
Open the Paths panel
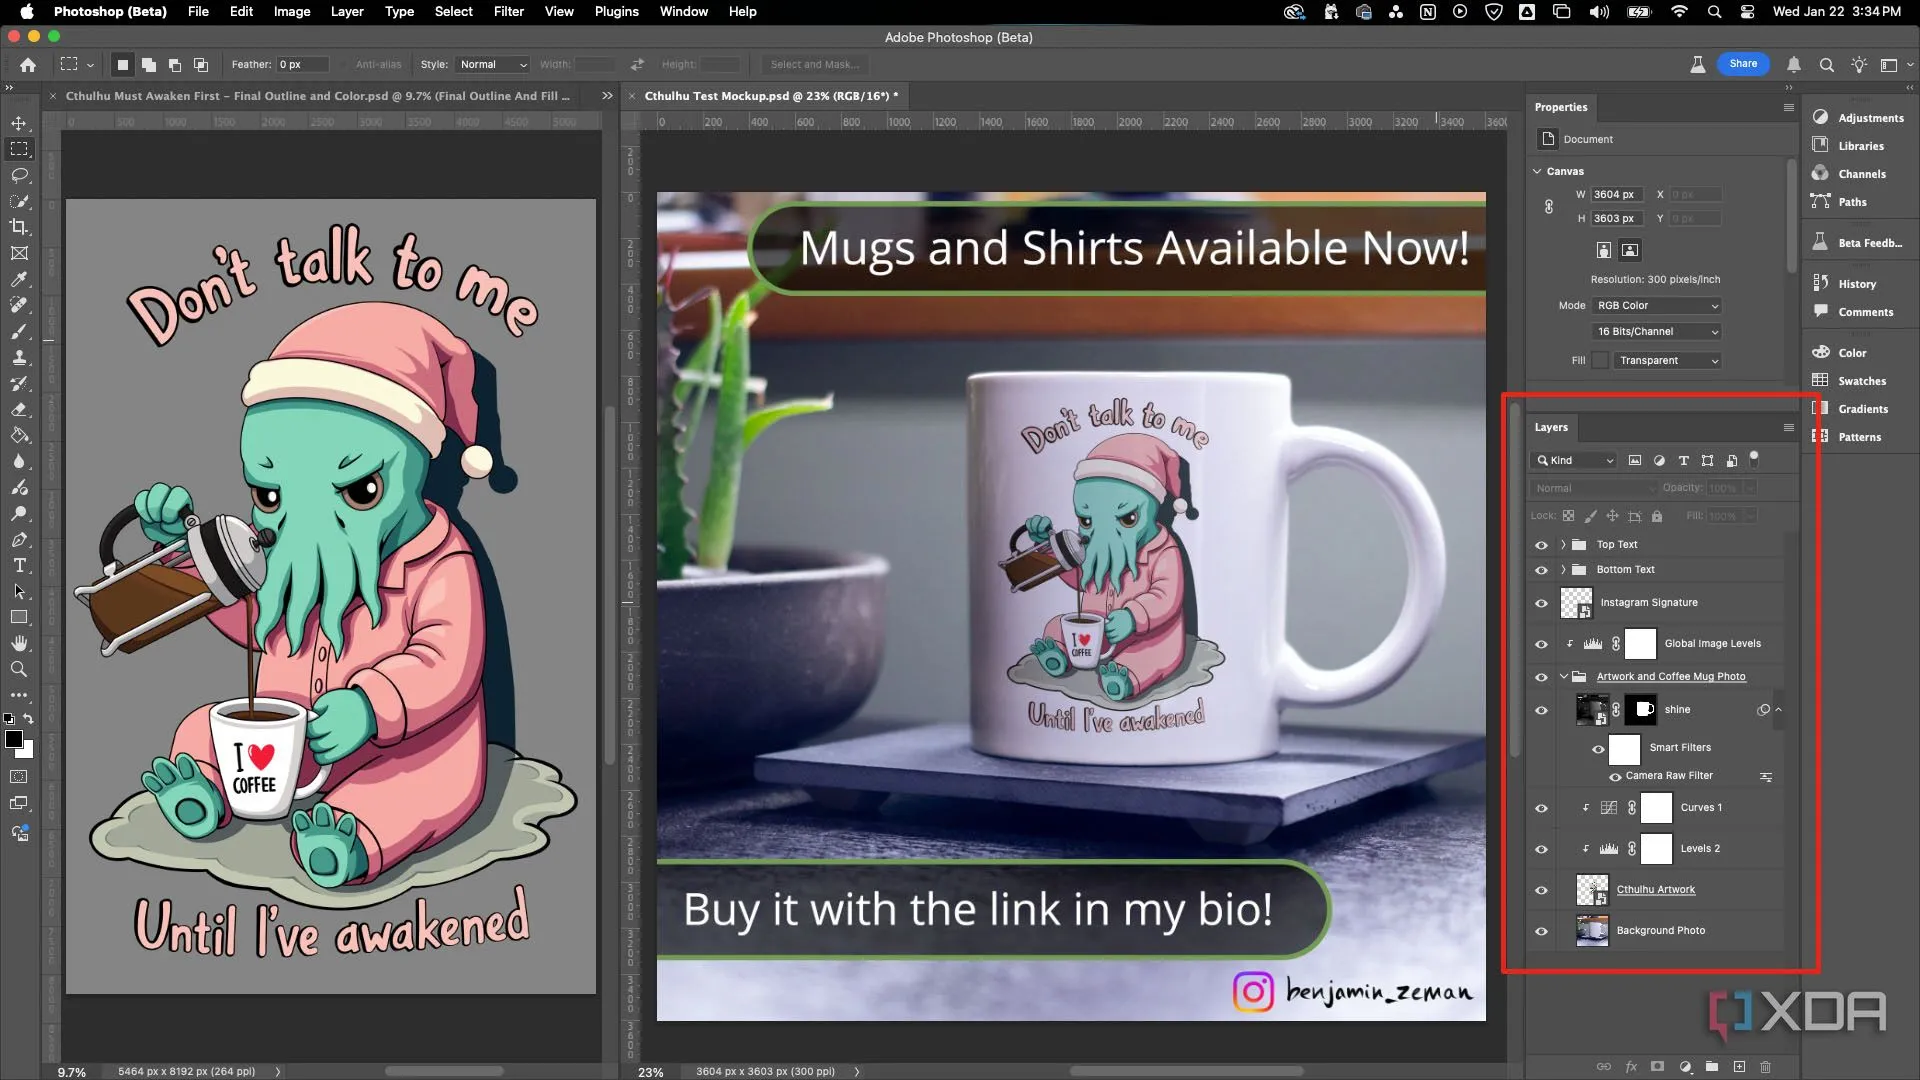coord(1839,202)
